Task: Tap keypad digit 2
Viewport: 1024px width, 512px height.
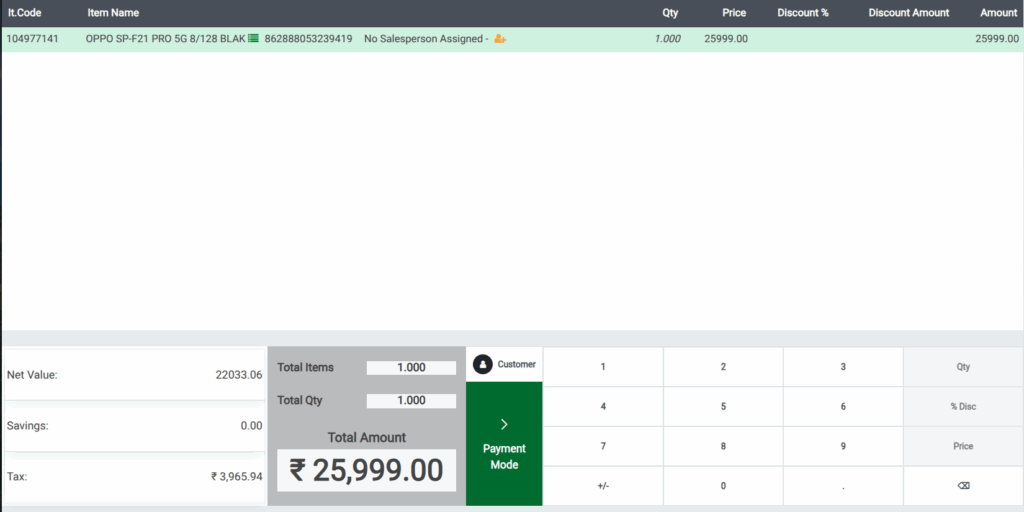Action: click(723, 367)
